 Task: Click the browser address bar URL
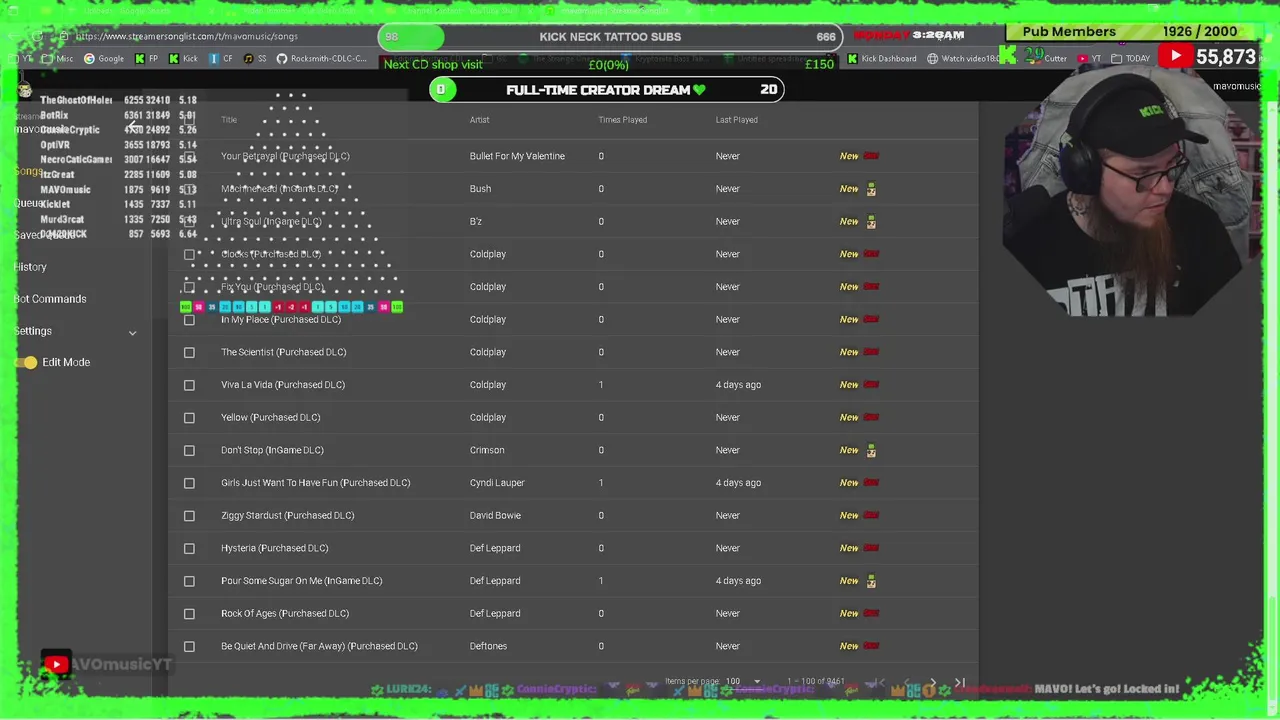(186, 36)
